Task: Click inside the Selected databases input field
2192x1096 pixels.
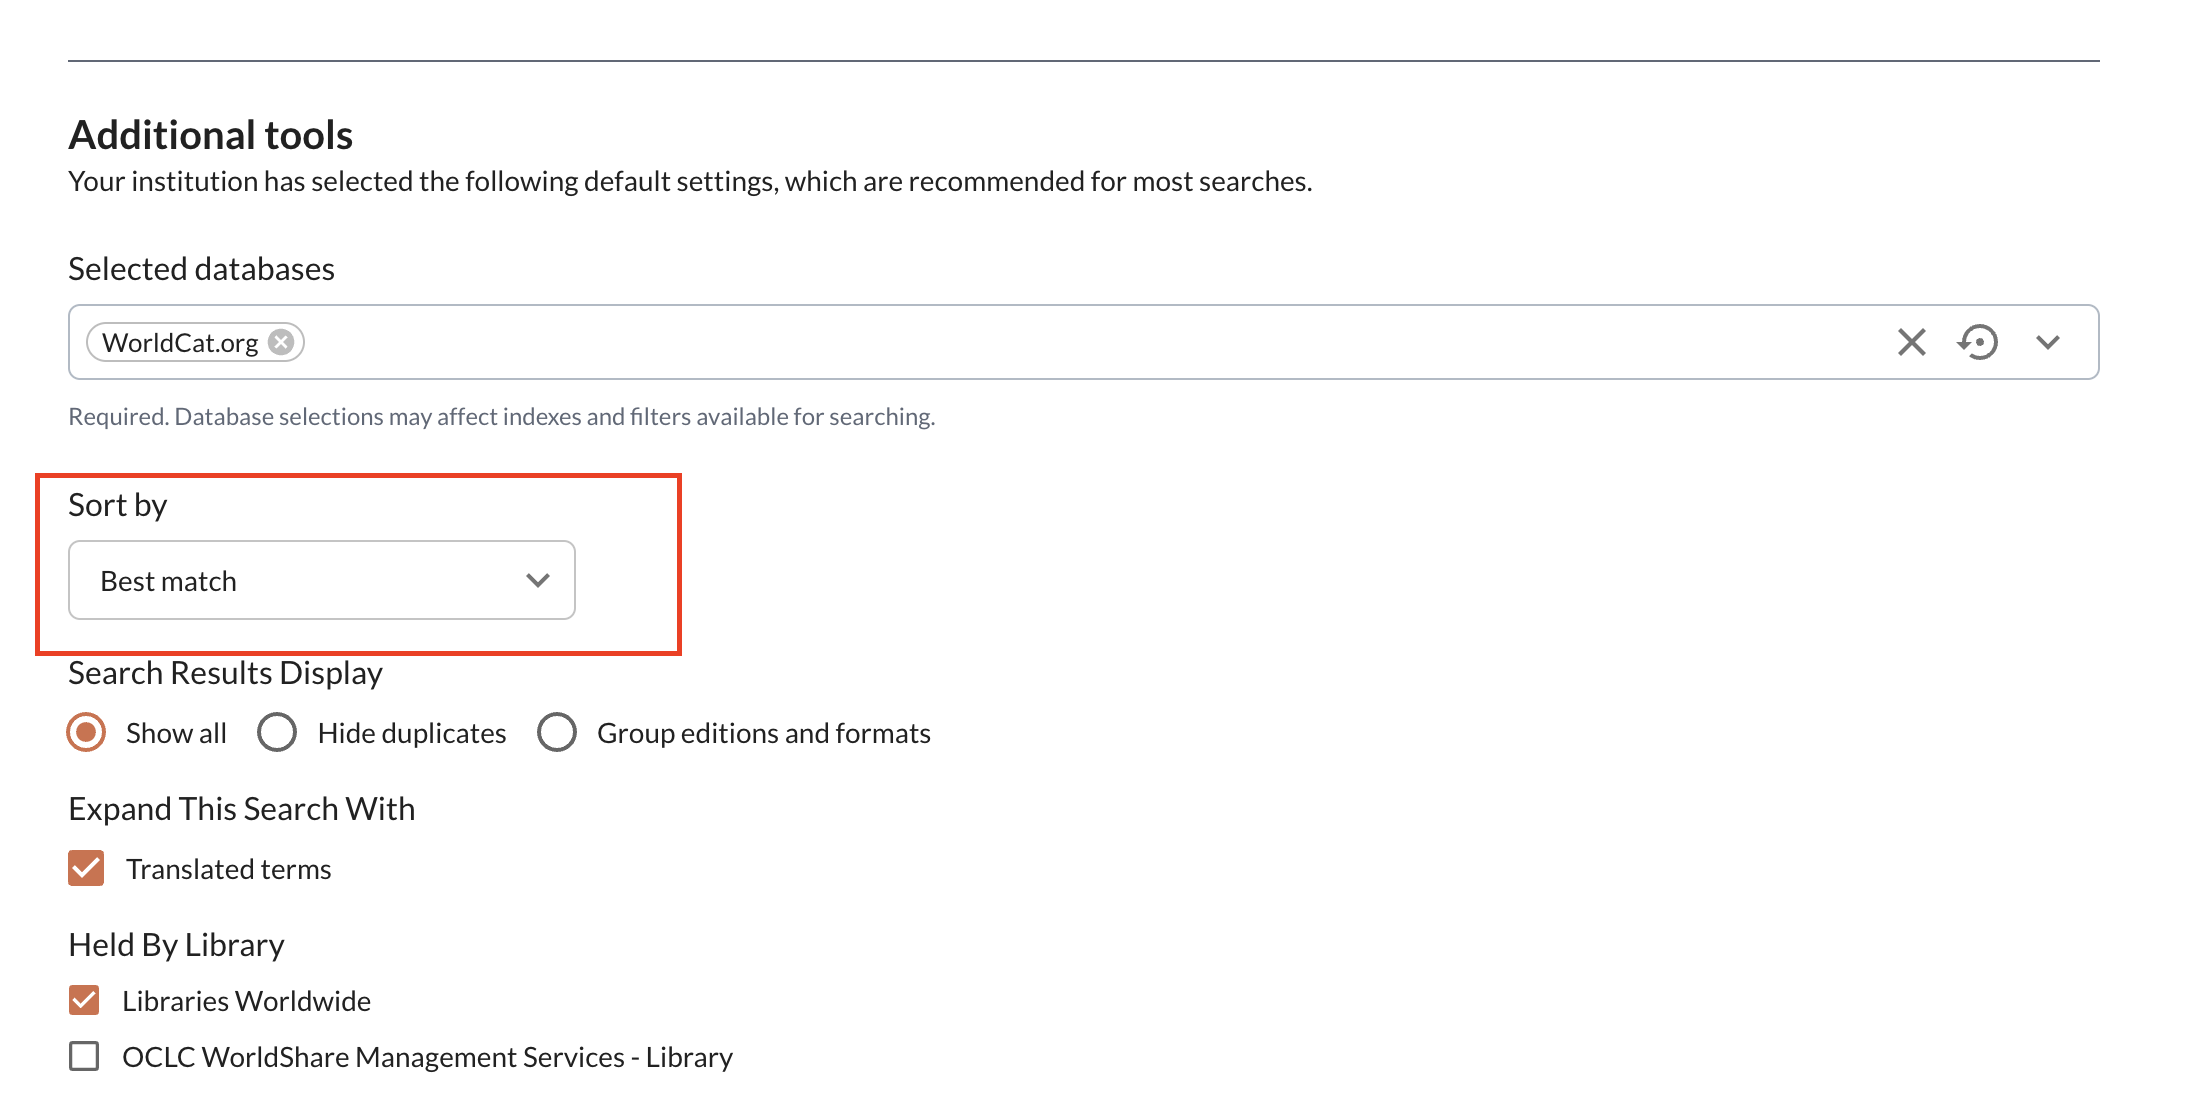Action: (1000, 342)
